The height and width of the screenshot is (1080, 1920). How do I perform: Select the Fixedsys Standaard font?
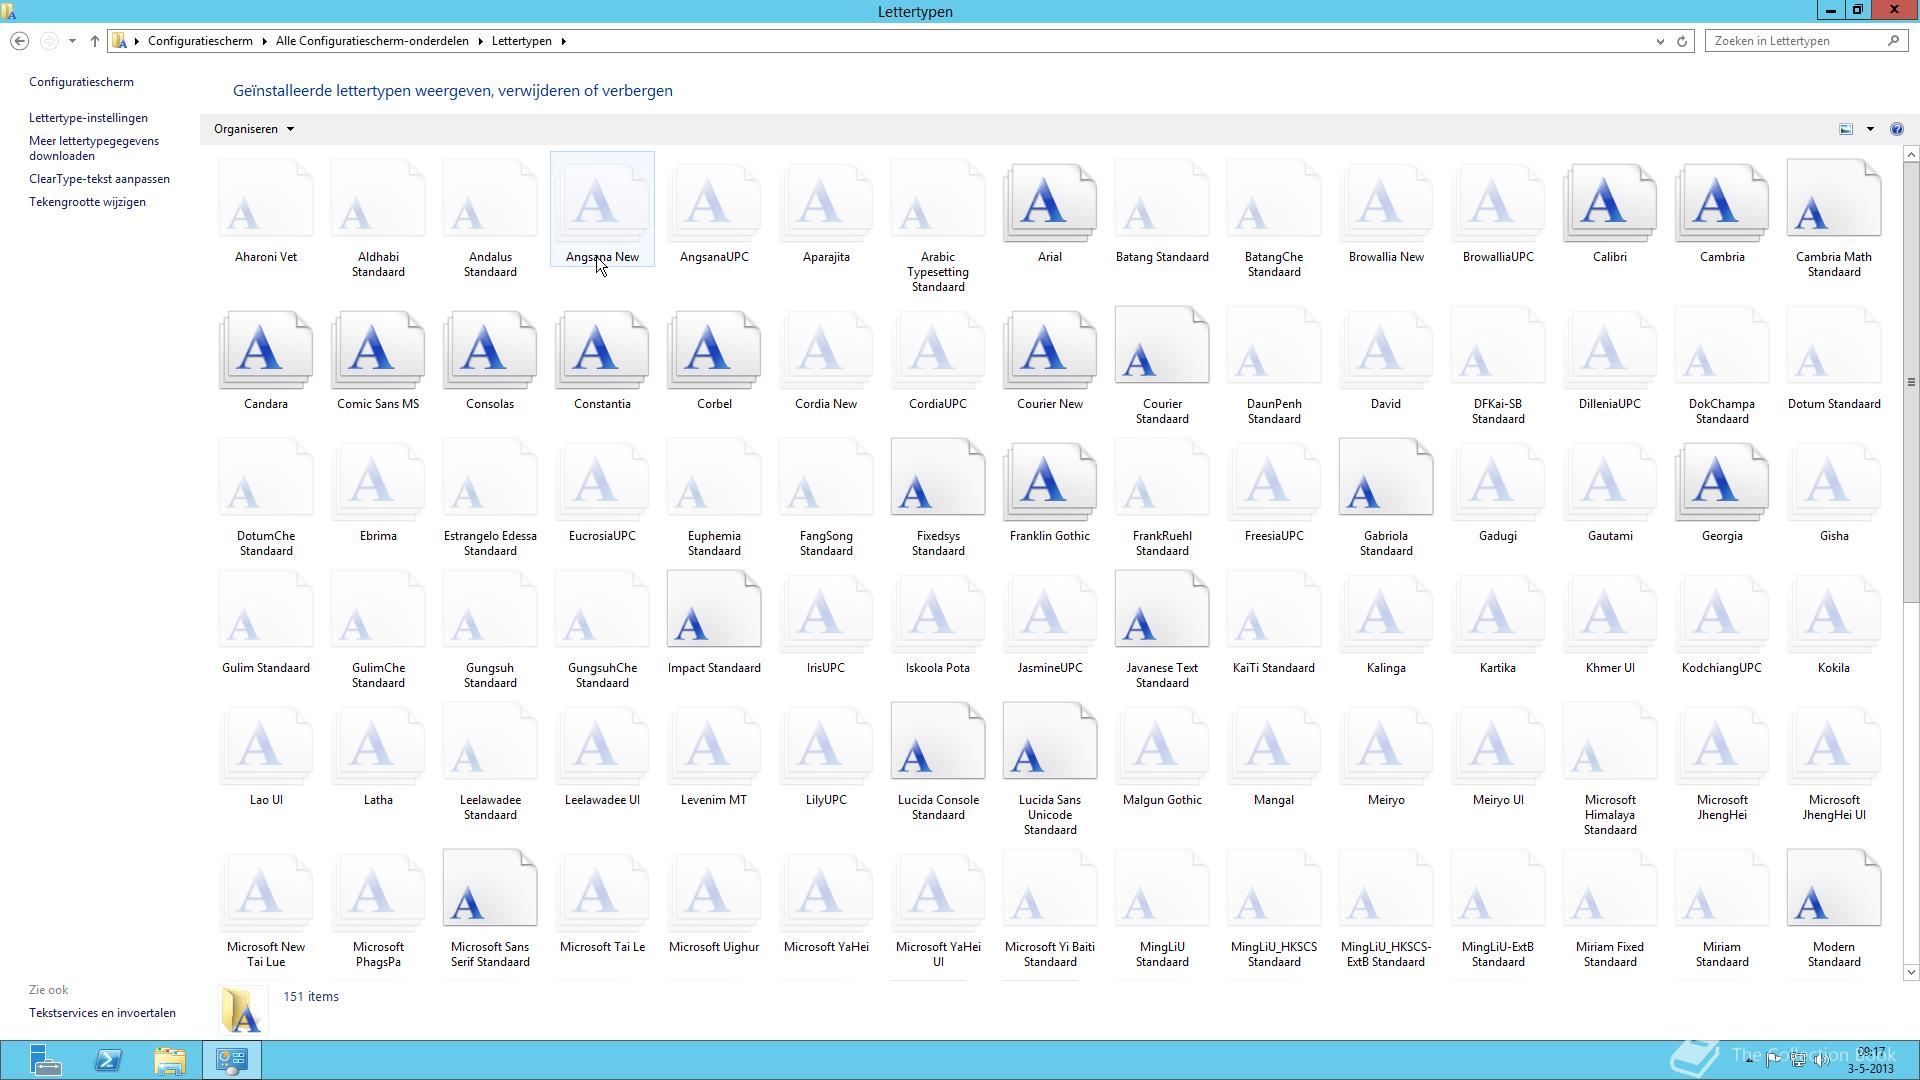(938, 497)
